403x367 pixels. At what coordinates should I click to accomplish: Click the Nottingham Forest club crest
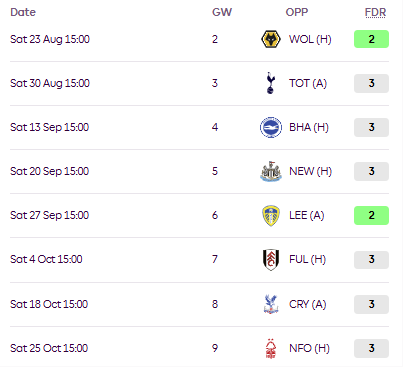[x=271, y=348]
